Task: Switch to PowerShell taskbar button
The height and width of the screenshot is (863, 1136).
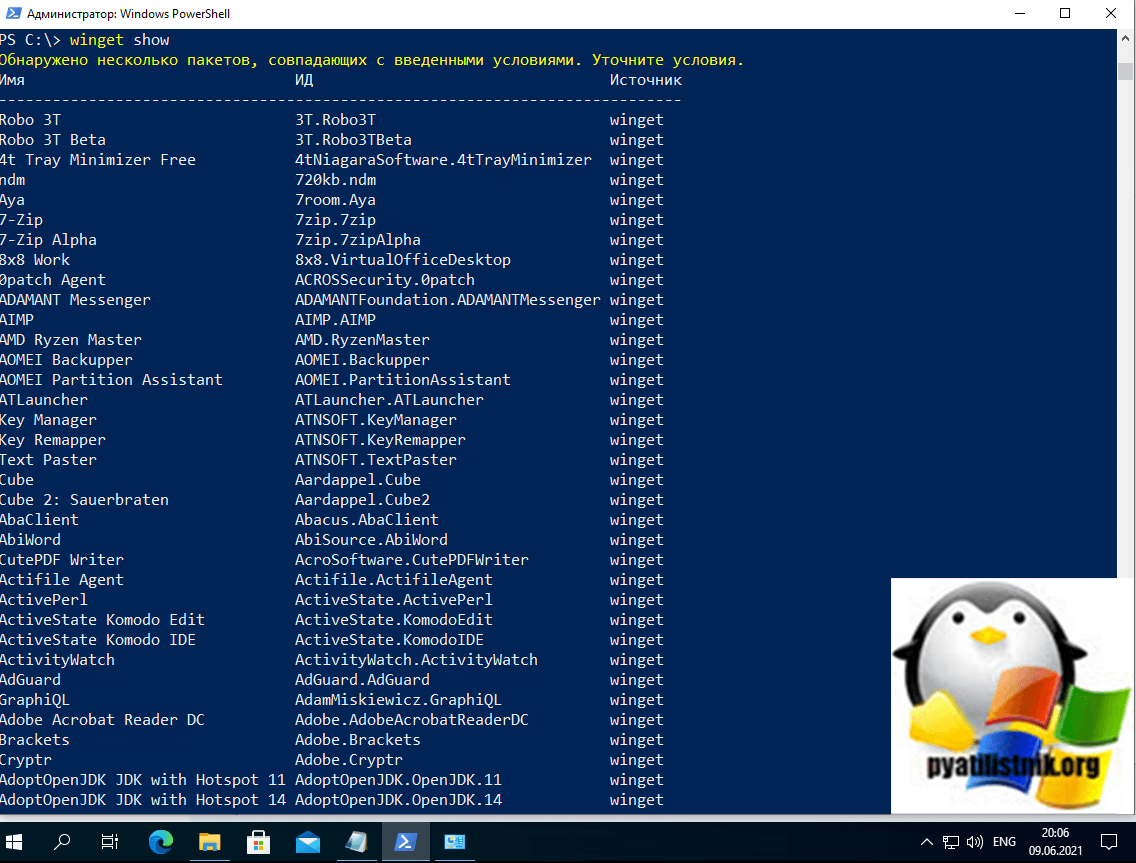Action: point(405,842)
